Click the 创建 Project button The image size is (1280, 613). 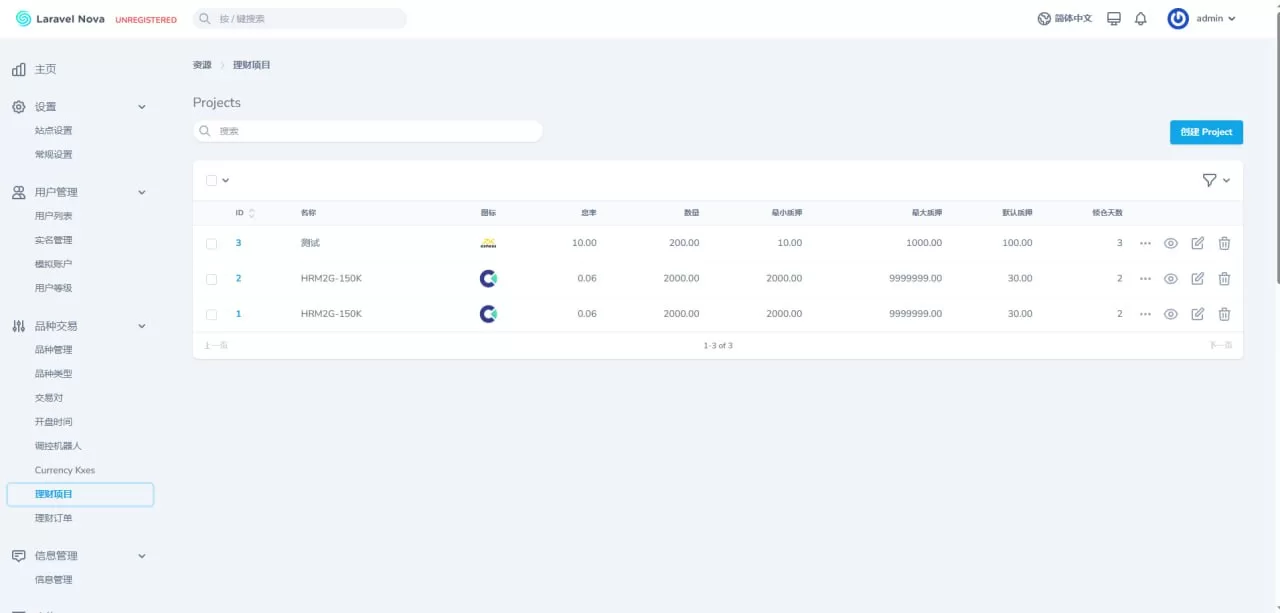pos(1205,132)
